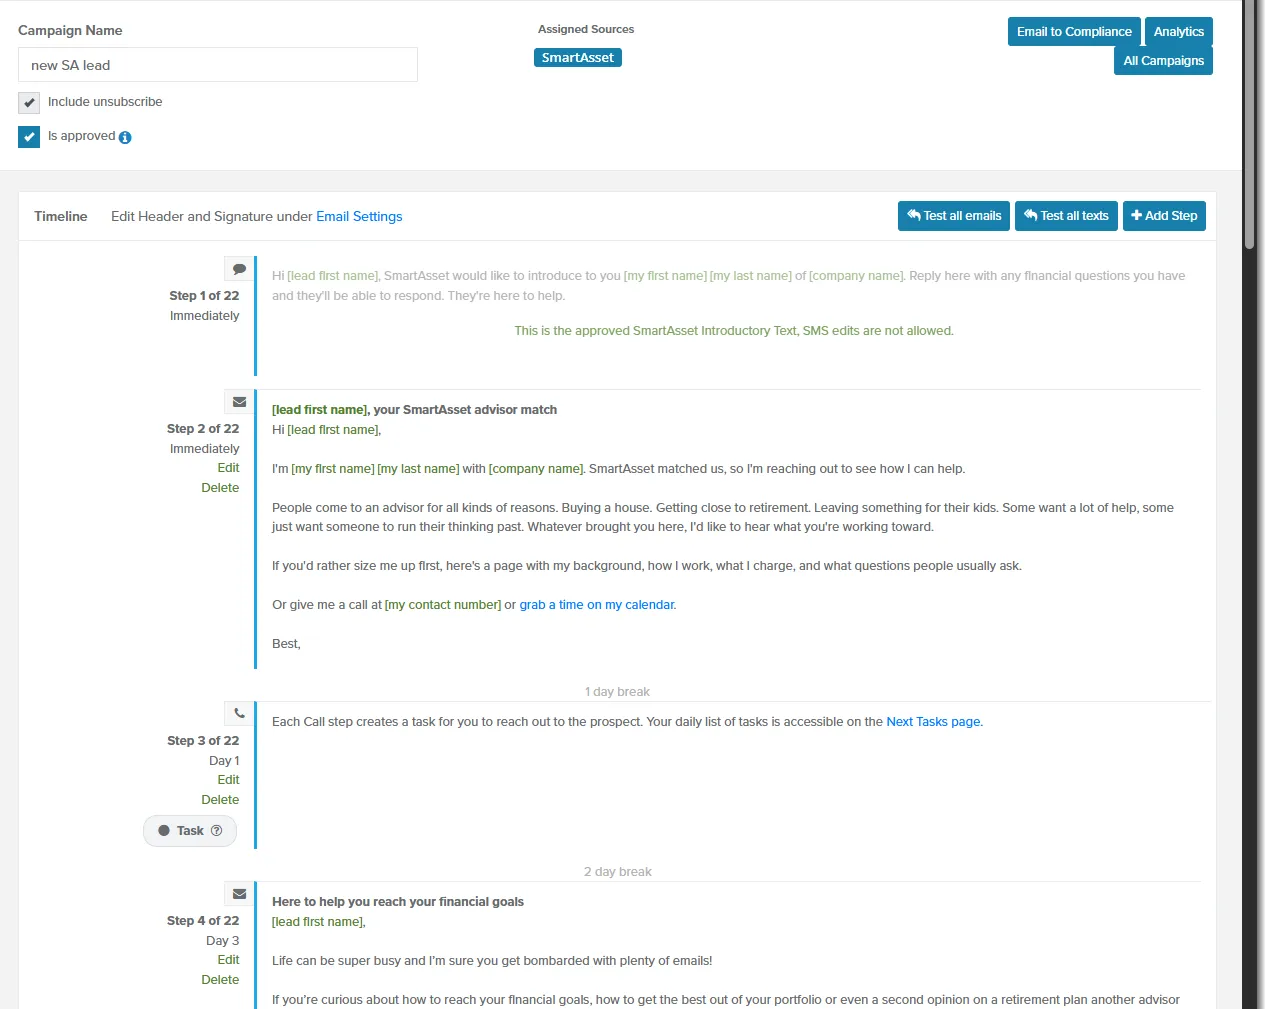Click the SmartAsset assigned source tag
The image size is (1272, 1009).
pyautogui.click(x=578, y=58)
